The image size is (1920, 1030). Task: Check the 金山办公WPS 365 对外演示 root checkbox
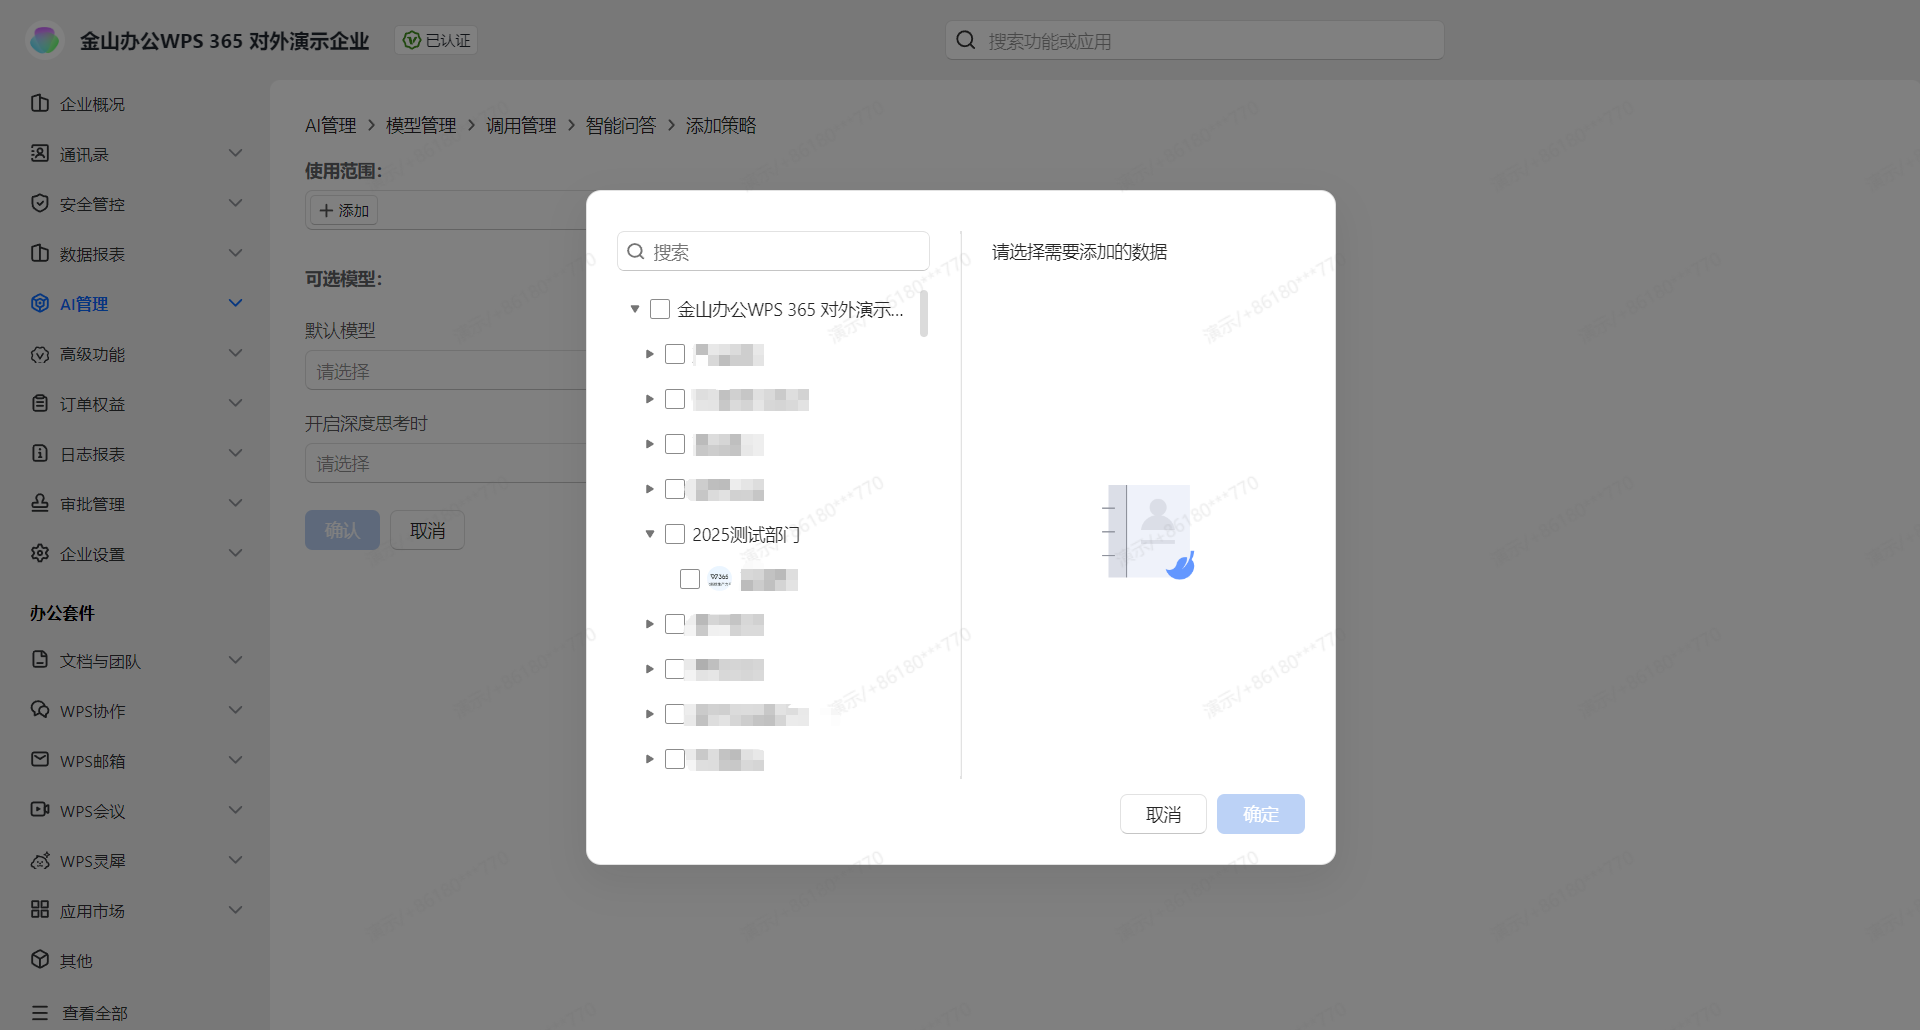(x=660, y=309)
